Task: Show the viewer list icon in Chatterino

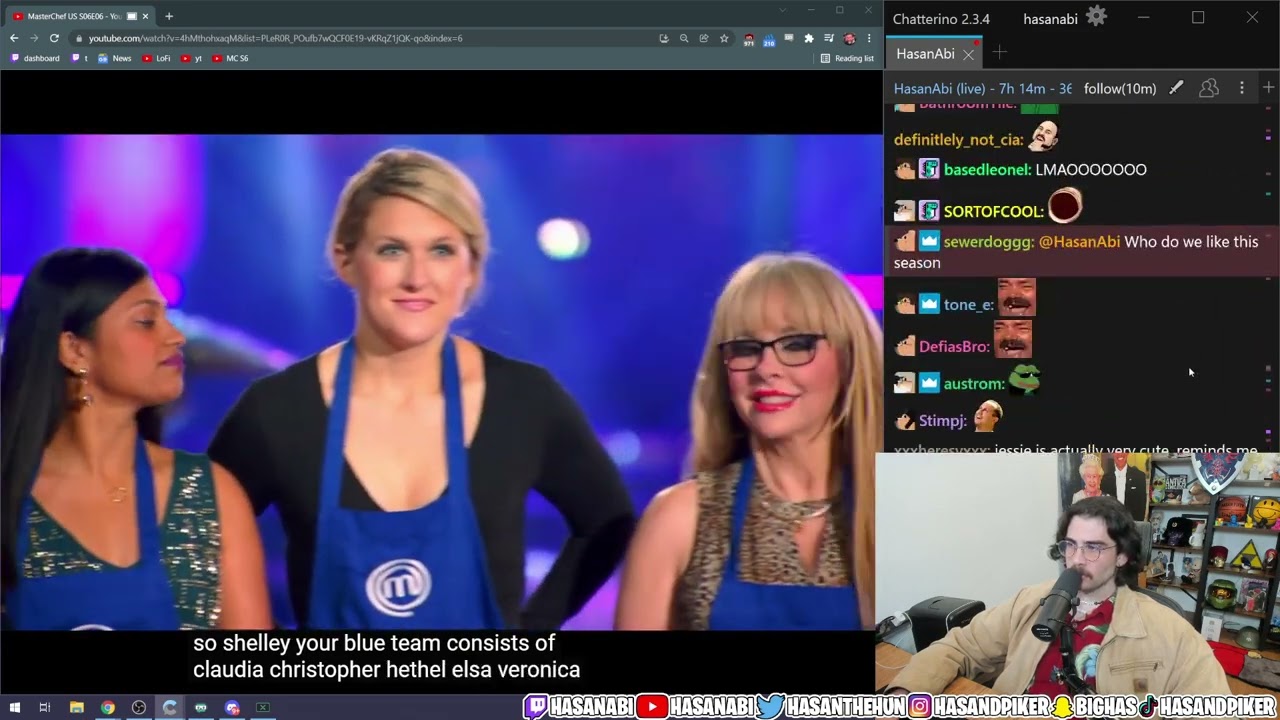Action: pos(1209,88)
